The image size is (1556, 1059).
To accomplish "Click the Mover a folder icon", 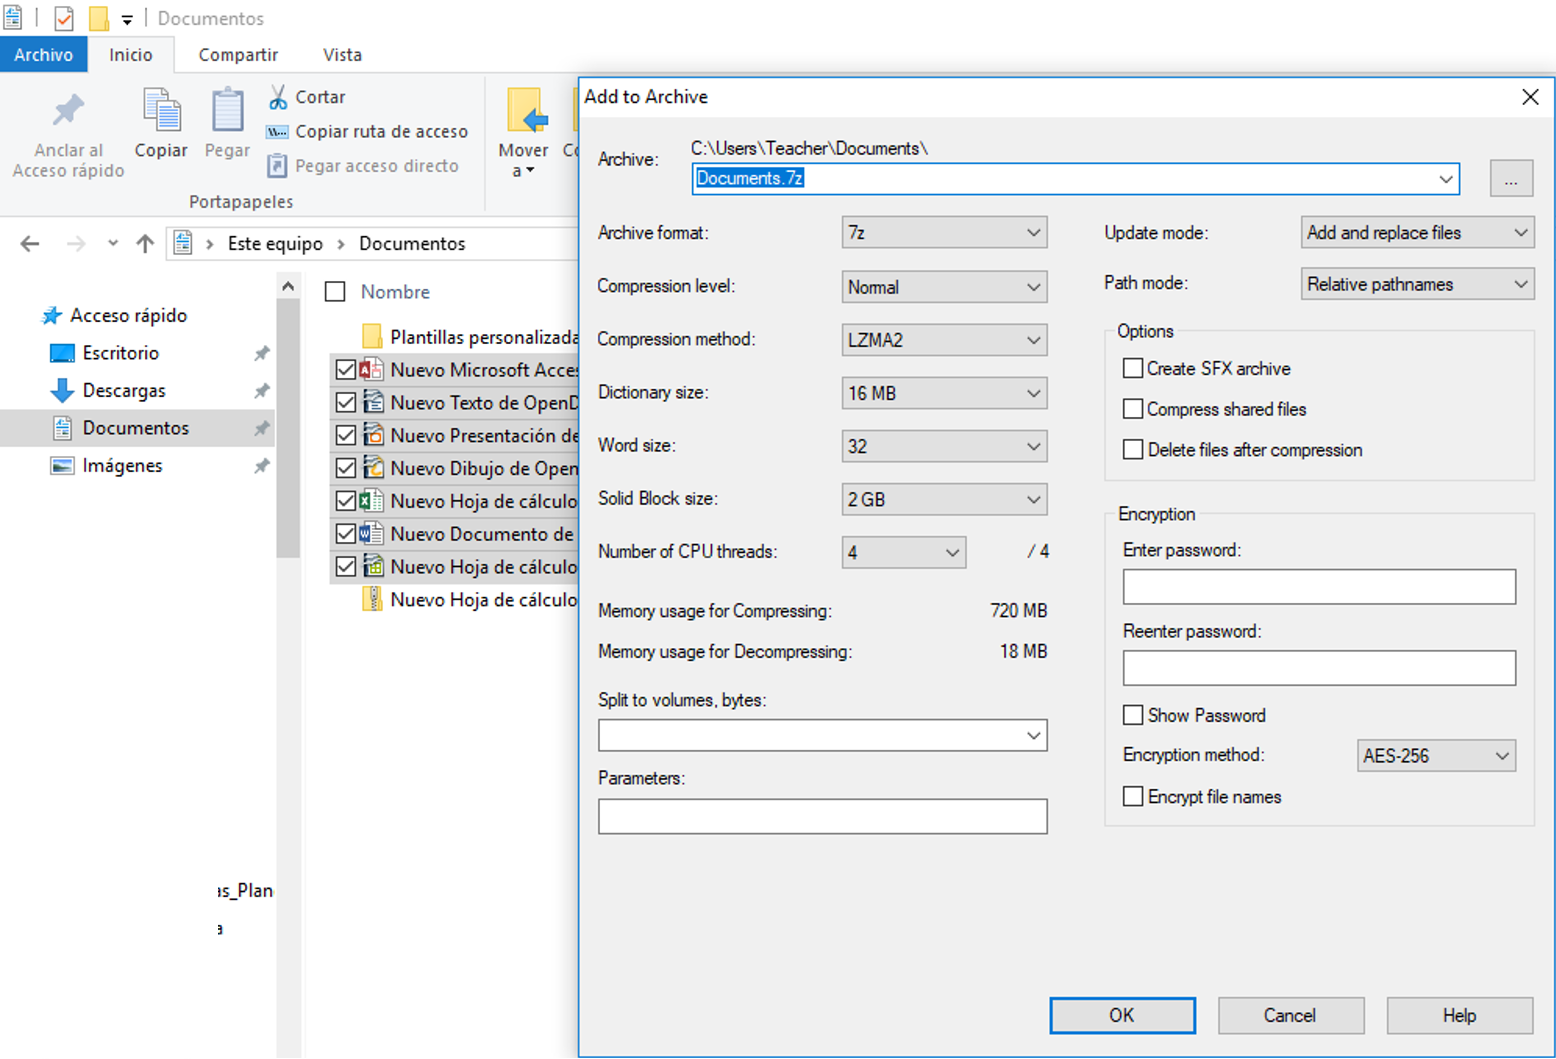I will pyautogui.click(x=524, y=112).
